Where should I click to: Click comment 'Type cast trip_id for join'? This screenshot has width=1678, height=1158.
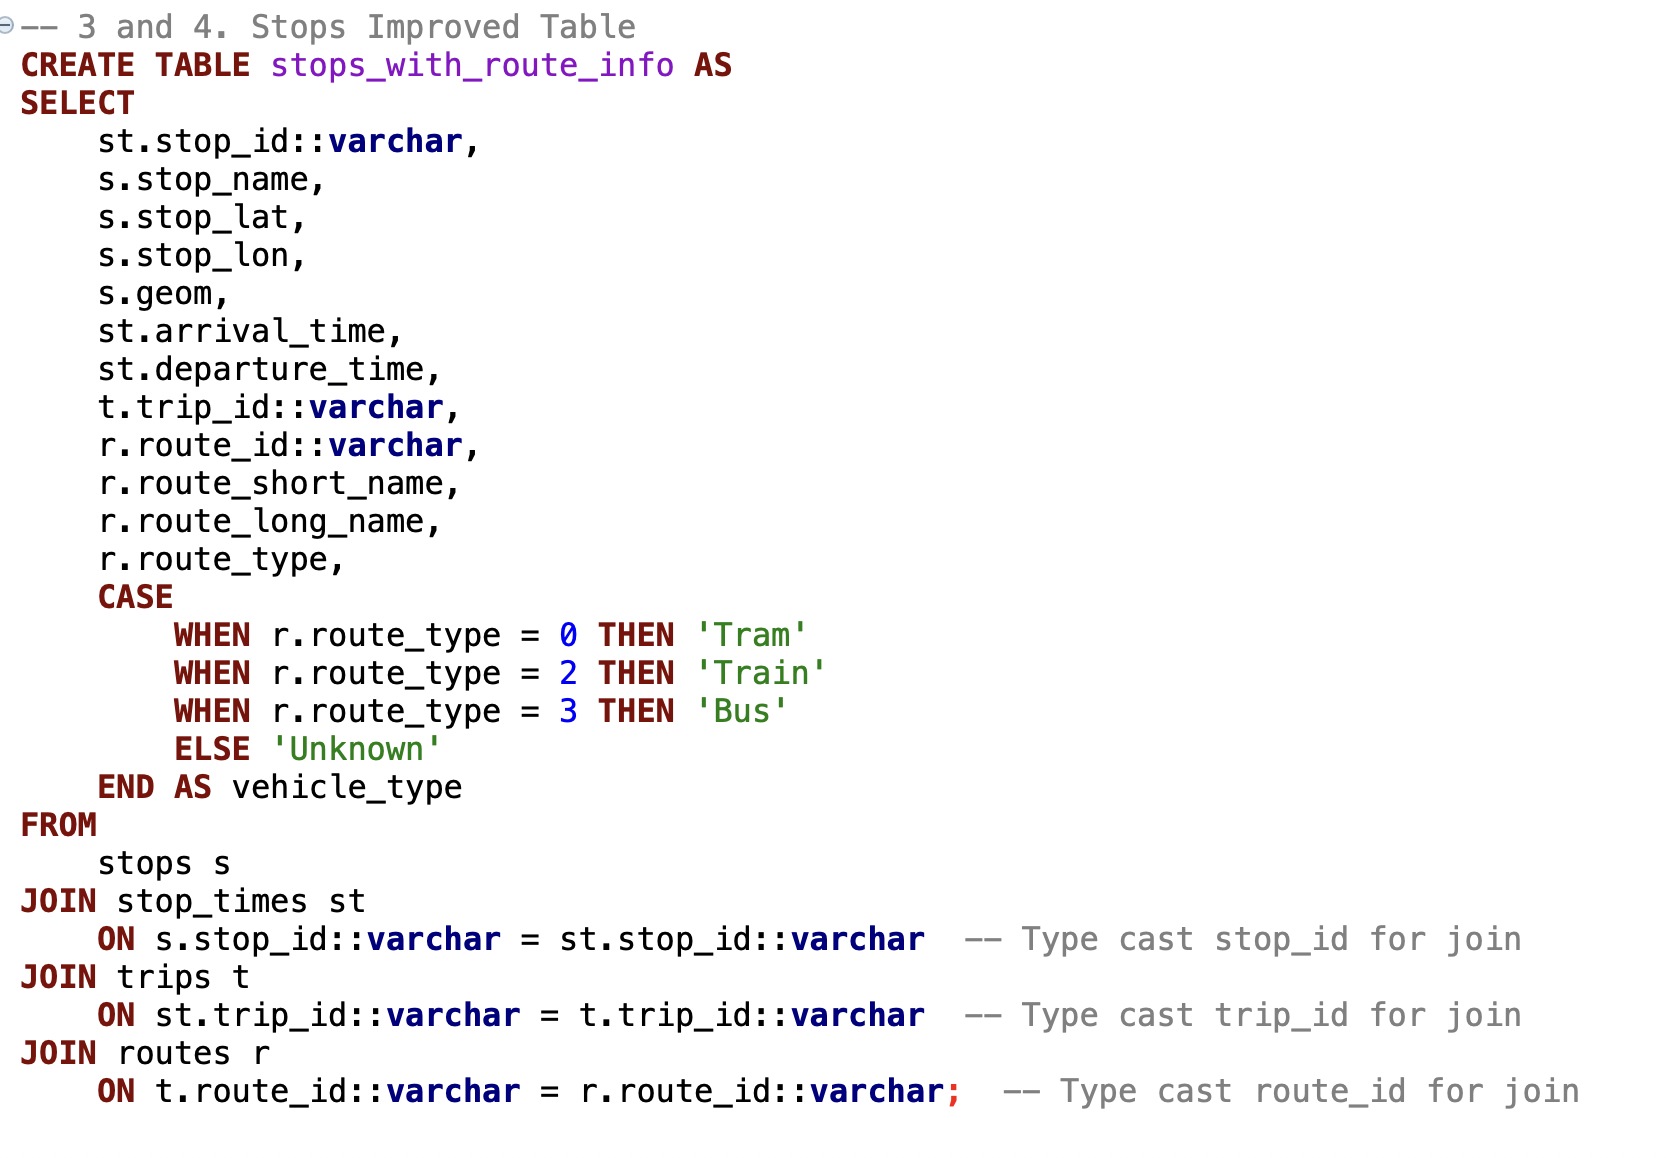pyautogui.click(x=1243, y=1016)
